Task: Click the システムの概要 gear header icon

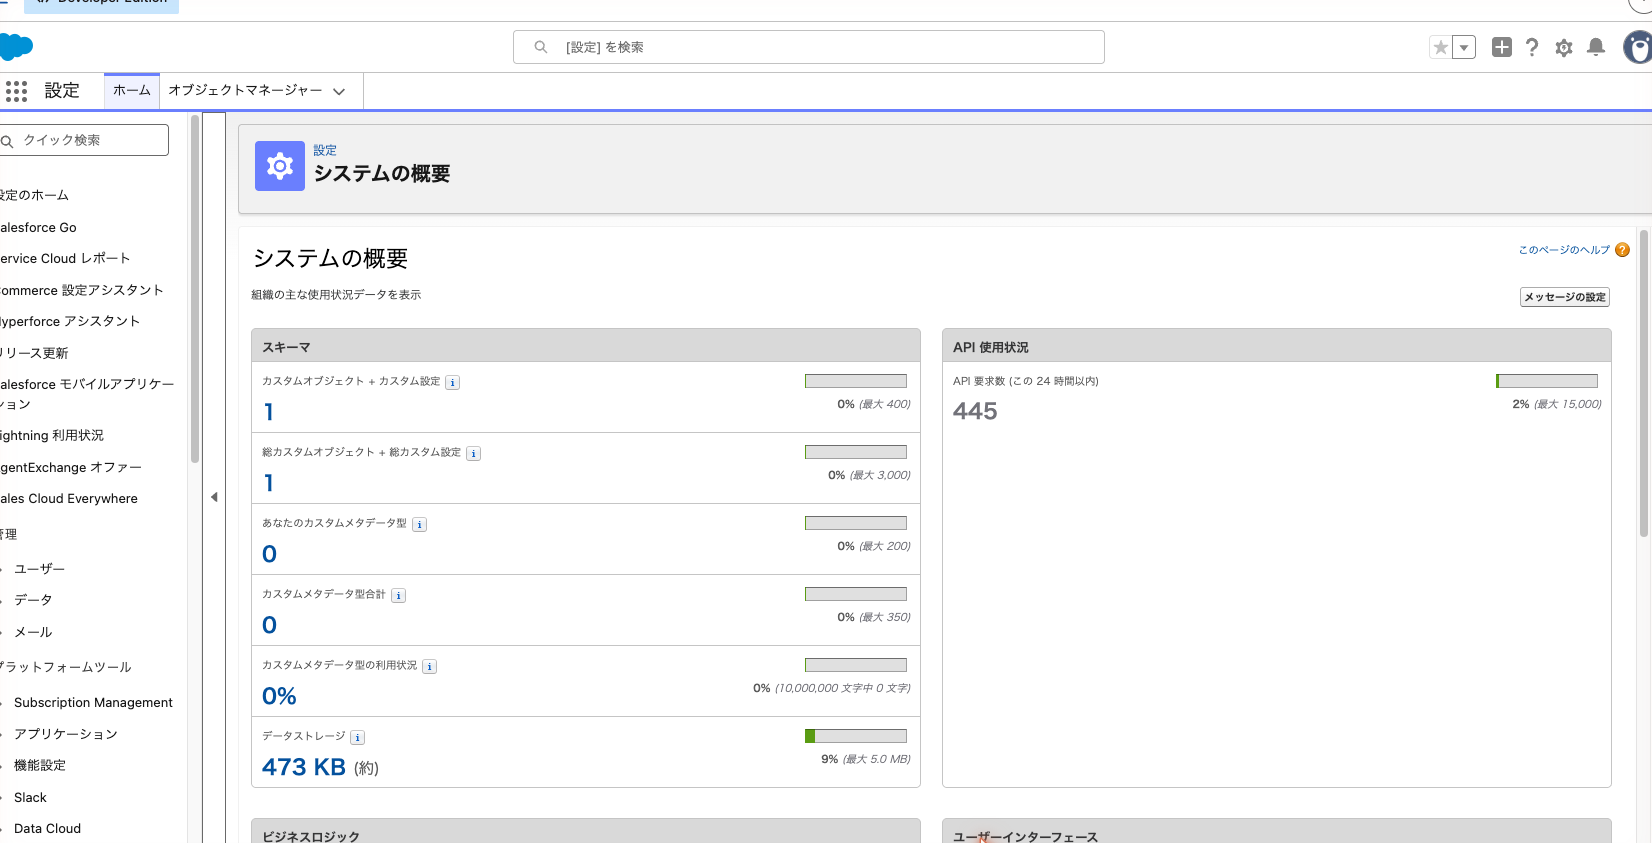Action: click(x=280, y=166)
